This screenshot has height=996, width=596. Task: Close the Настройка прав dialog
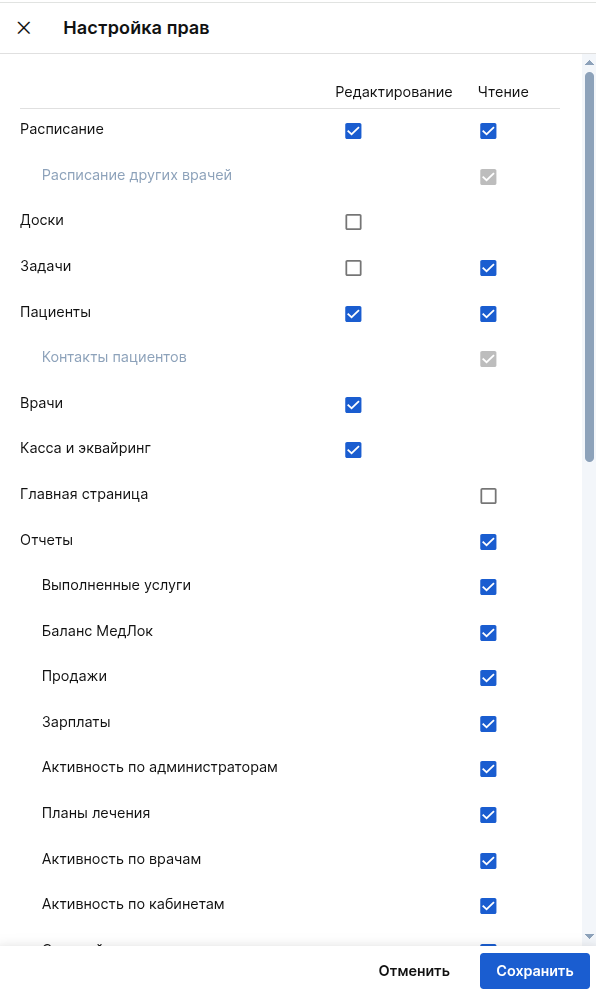point(24,28)
